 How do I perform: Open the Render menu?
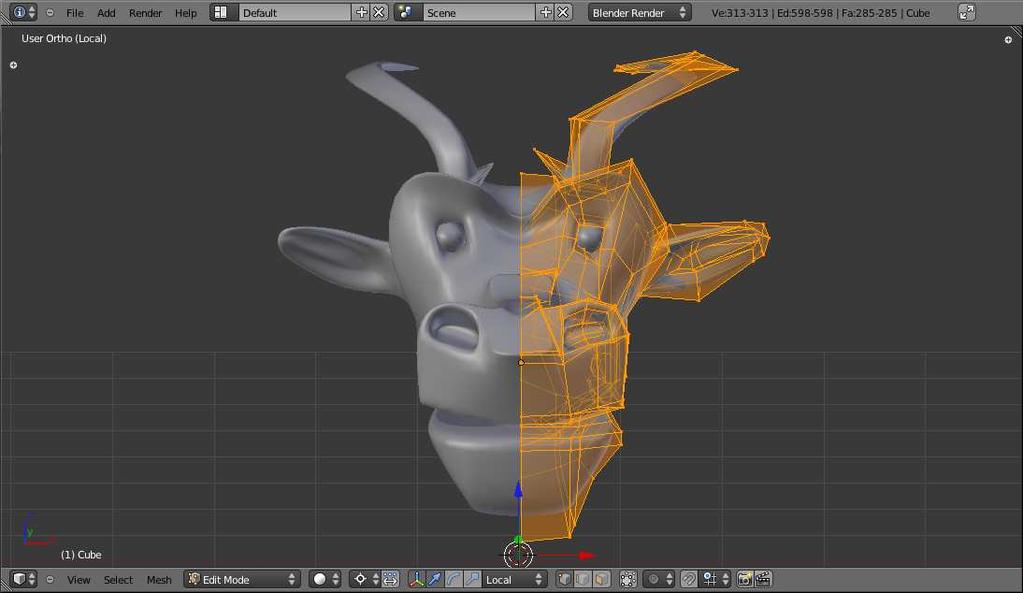(x=145, y=12)
